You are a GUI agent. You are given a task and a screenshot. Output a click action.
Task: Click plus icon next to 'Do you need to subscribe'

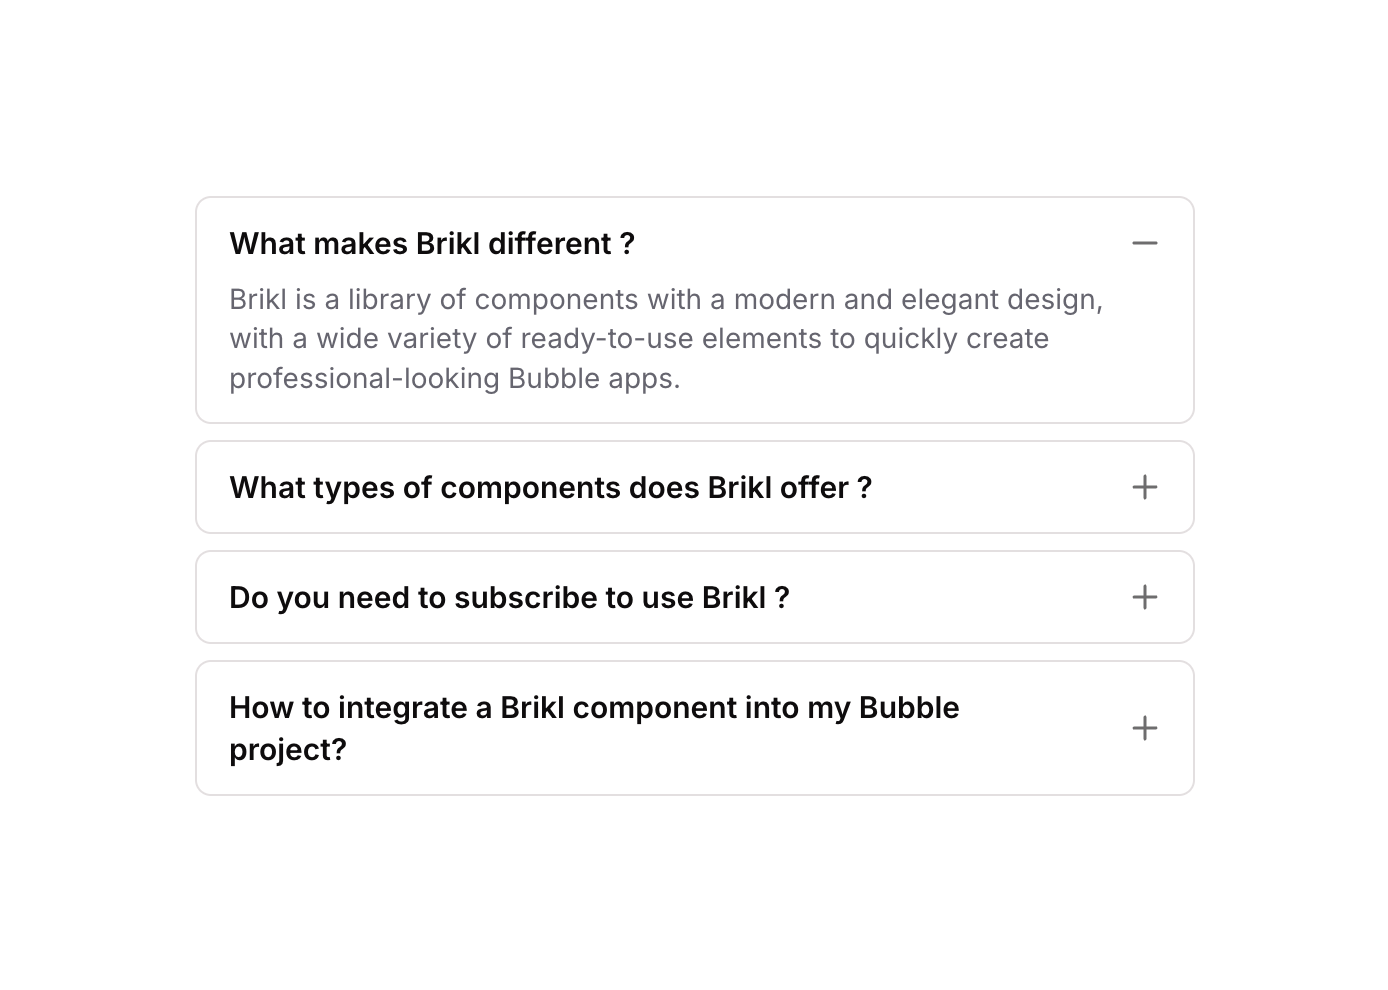pos(1144,597)
